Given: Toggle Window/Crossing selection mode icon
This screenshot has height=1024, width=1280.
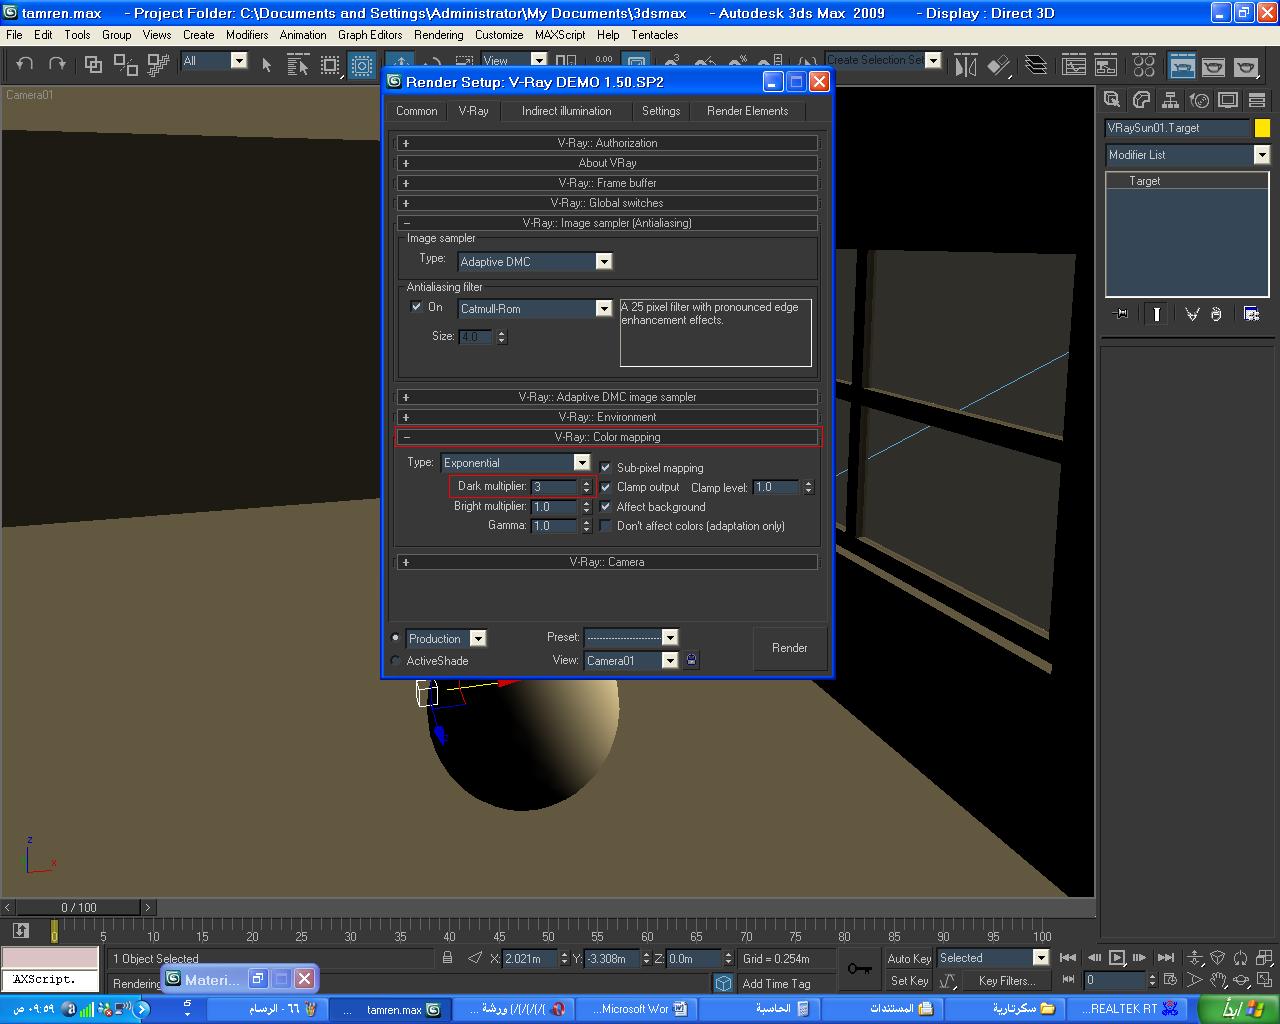Looking at the screenshot, I should tap(362, 65).
